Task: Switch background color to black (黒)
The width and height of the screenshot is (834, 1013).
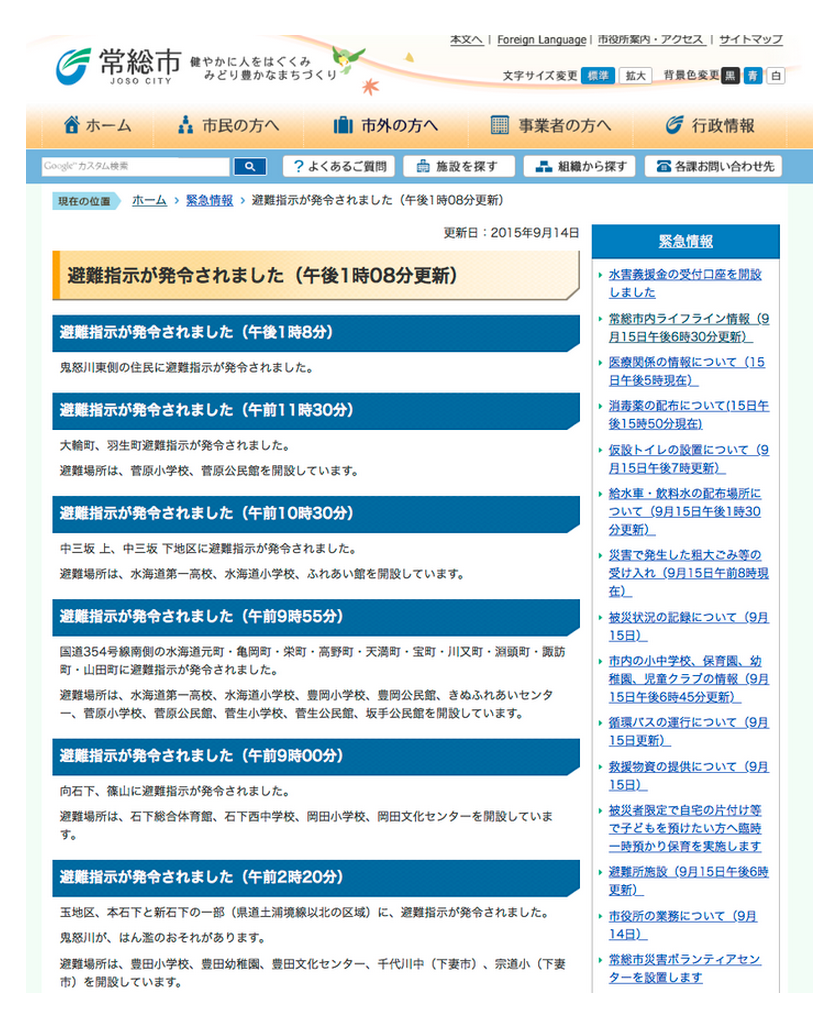Action: pos(730,76)
